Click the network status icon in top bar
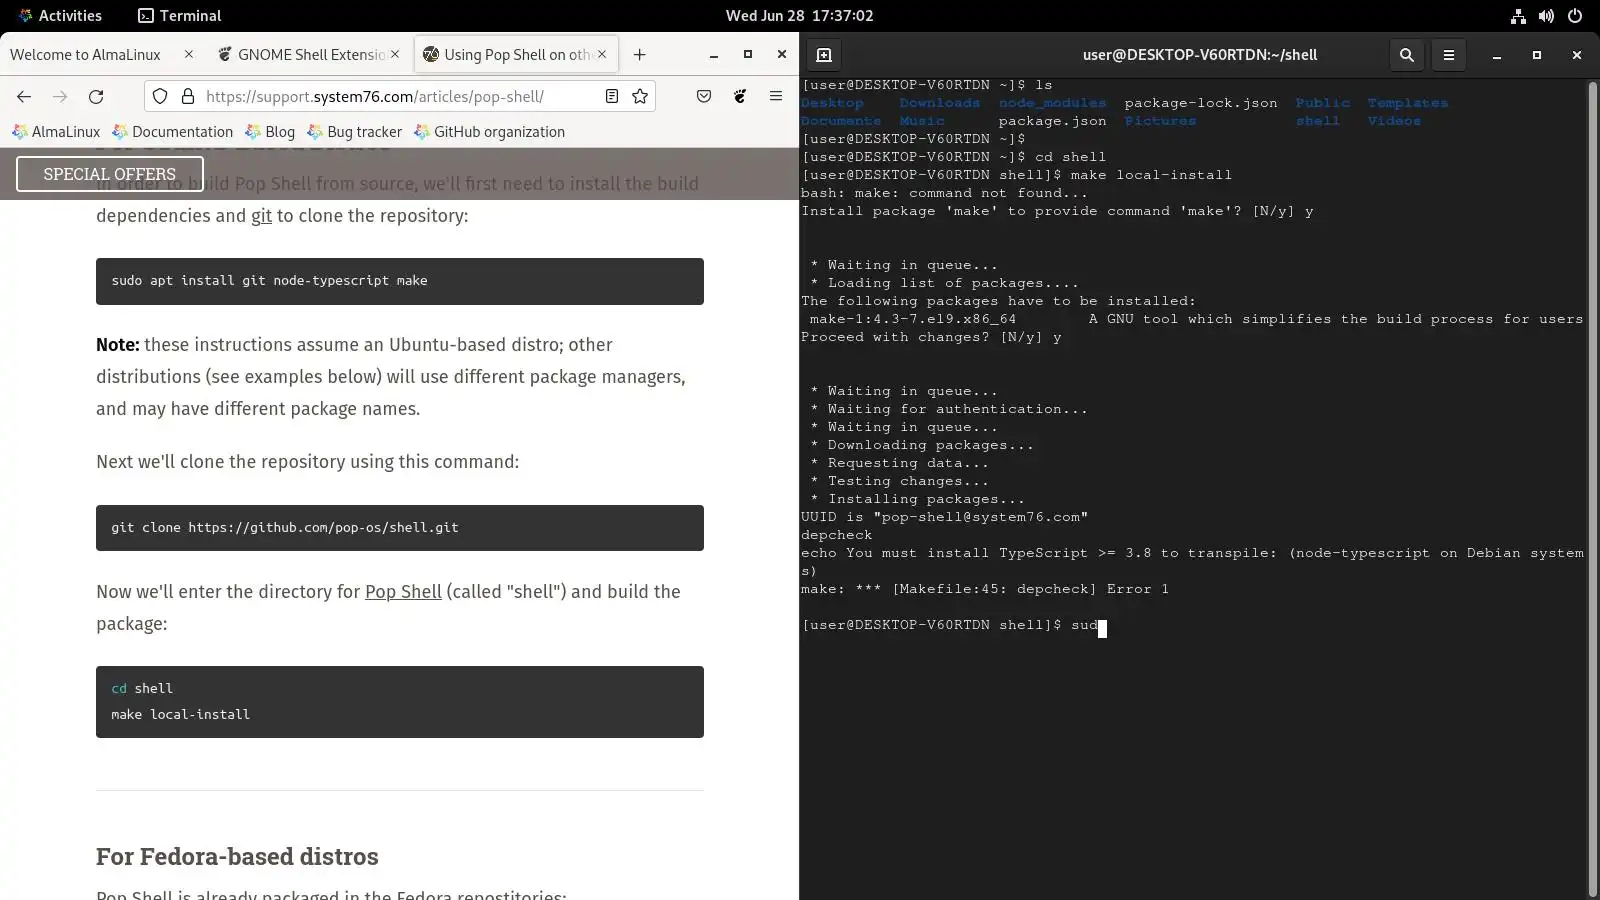The width and height of the screenshot is (1600, 900). point(1518,16)
